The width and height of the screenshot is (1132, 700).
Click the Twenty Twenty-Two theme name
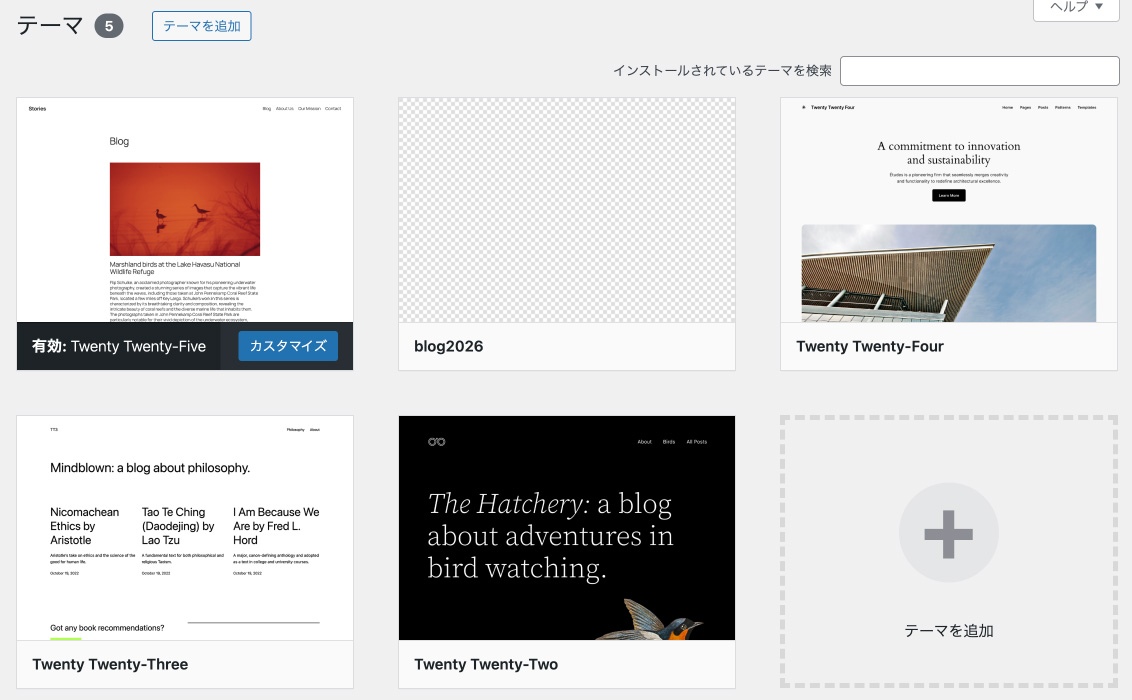coord(486,664)
